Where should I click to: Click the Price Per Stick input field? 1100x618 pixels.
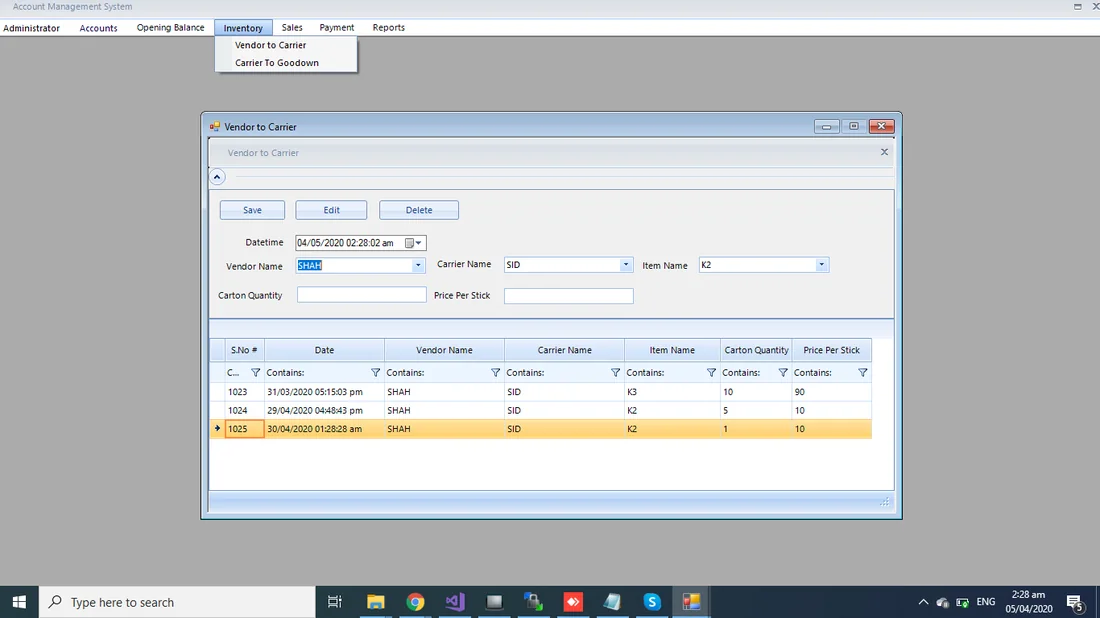(x=568, y=296)
